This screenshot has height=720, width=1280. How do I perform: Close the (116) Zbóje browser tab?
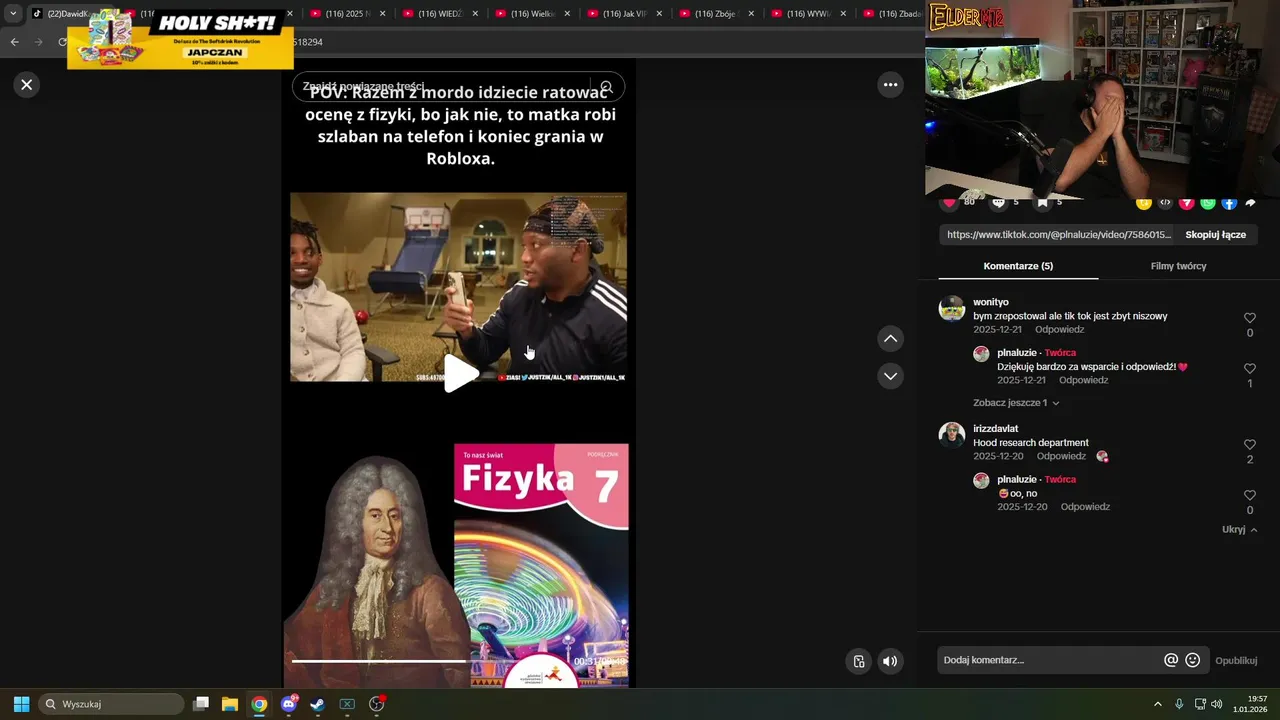coord(751,14)
